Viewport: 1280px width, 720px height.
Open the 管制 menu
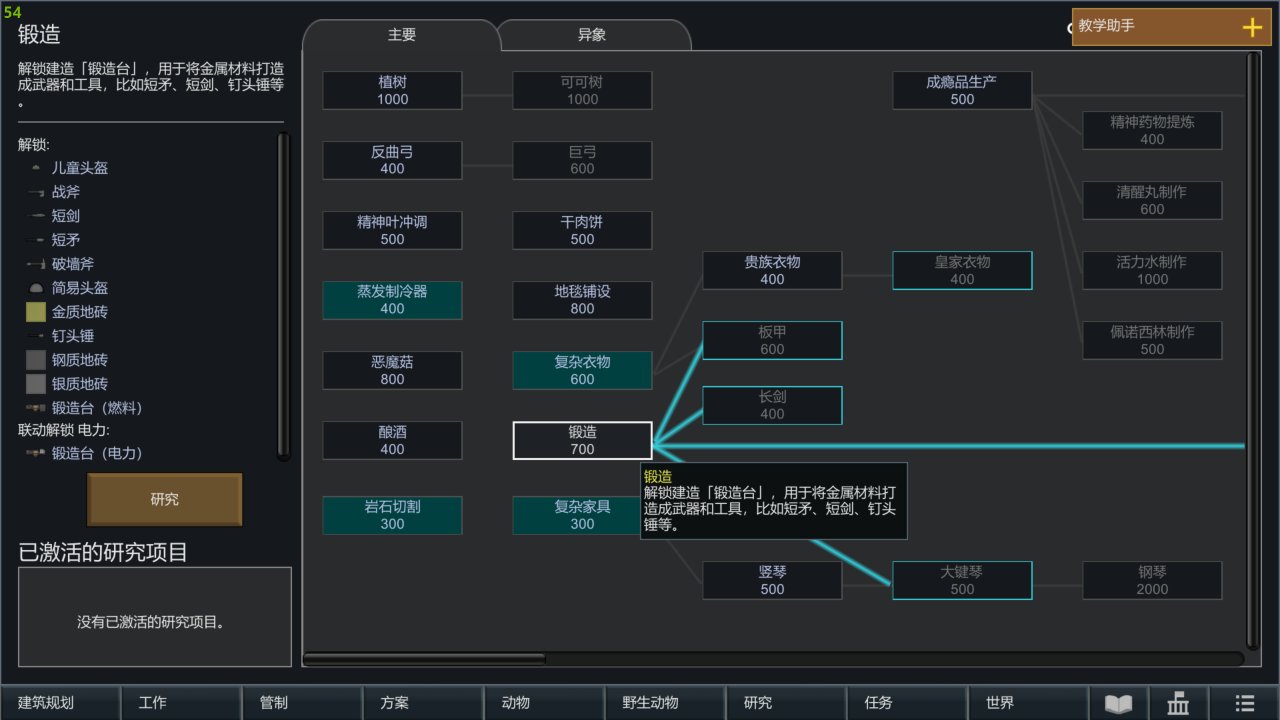(x=302, y=703)
